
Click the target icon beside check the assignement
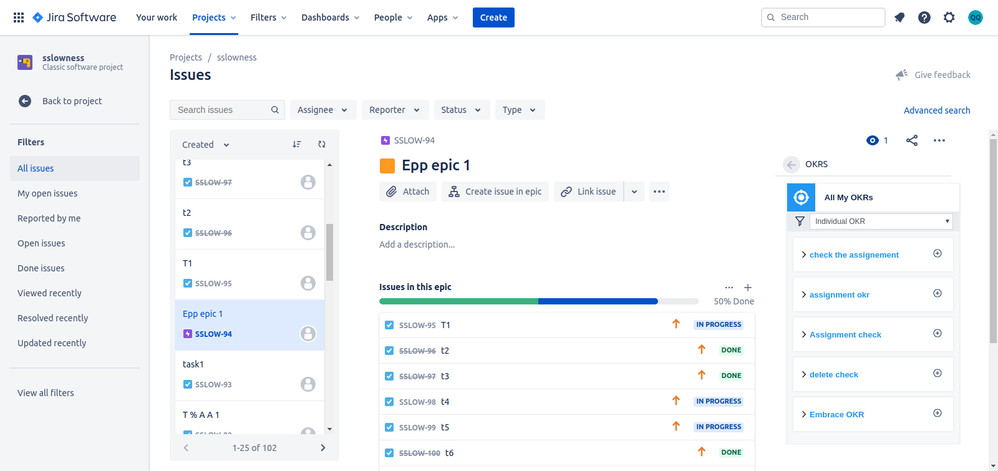point(937,253)
